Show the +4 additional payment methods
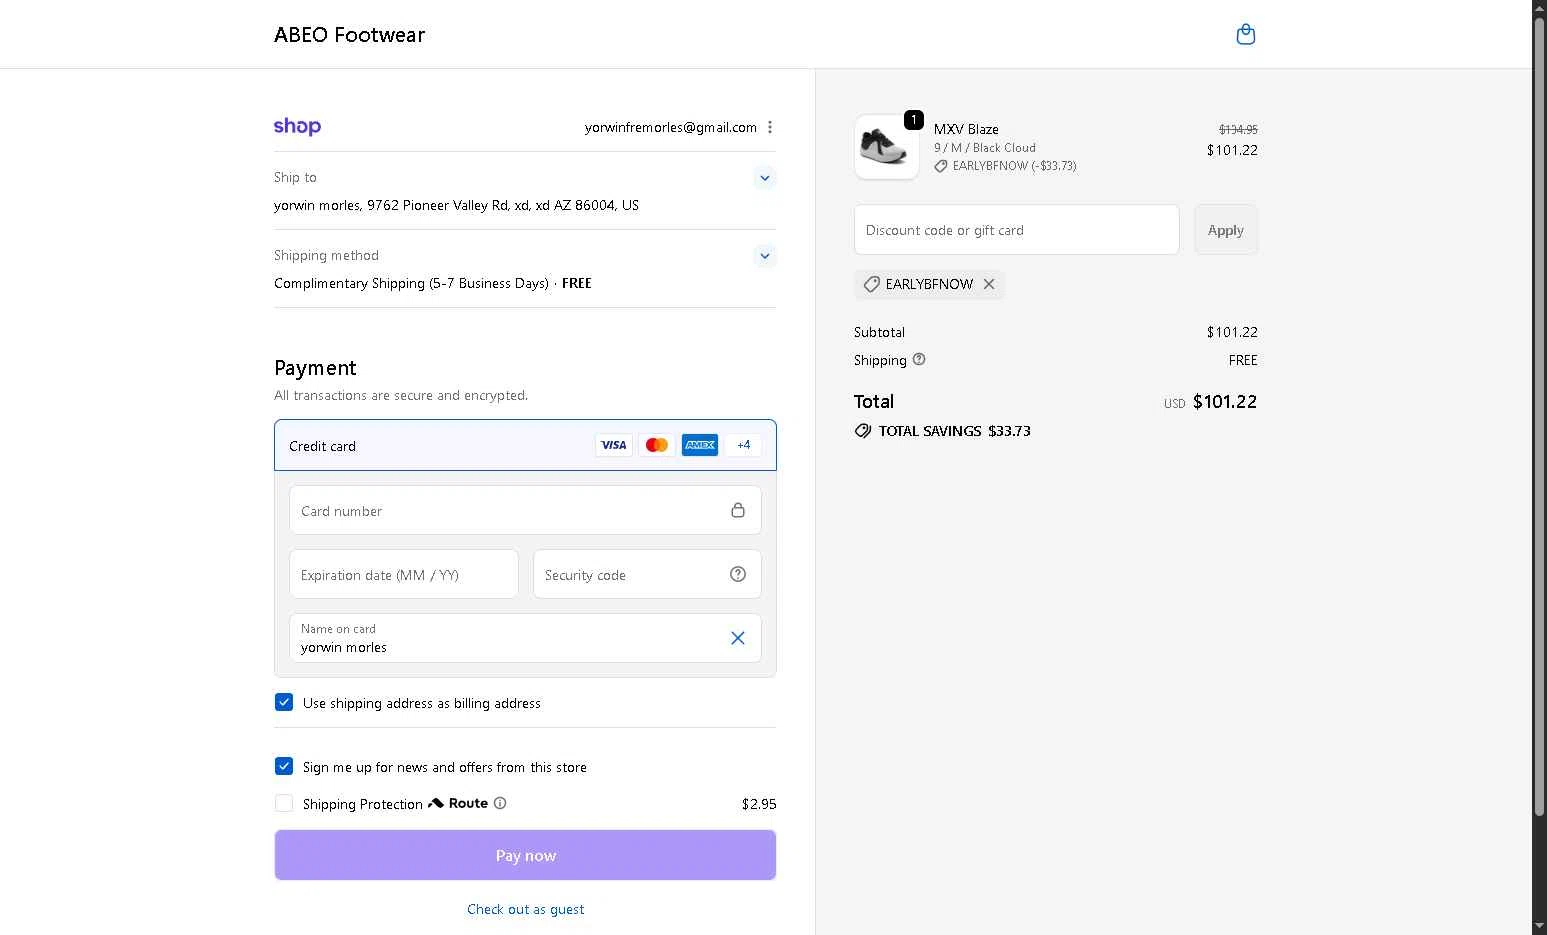Image resolution: width=1547 pixels, height=935 pixels. [x=743, y=445]
